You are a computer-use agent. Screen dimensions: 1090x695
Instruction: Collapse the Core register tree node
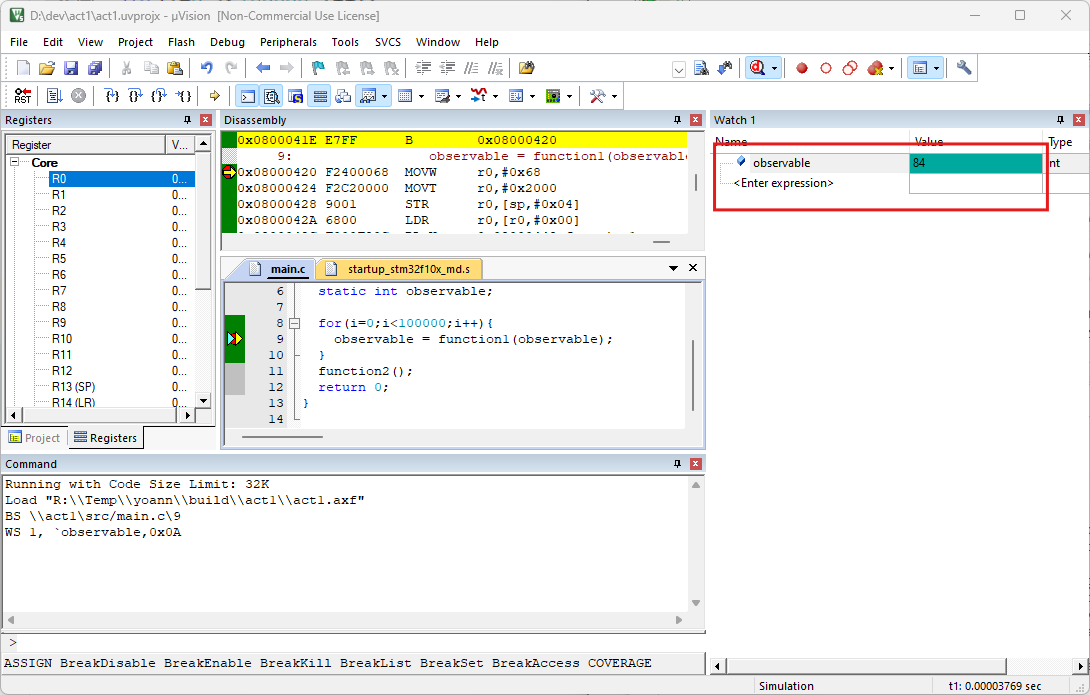pos(16,162)
